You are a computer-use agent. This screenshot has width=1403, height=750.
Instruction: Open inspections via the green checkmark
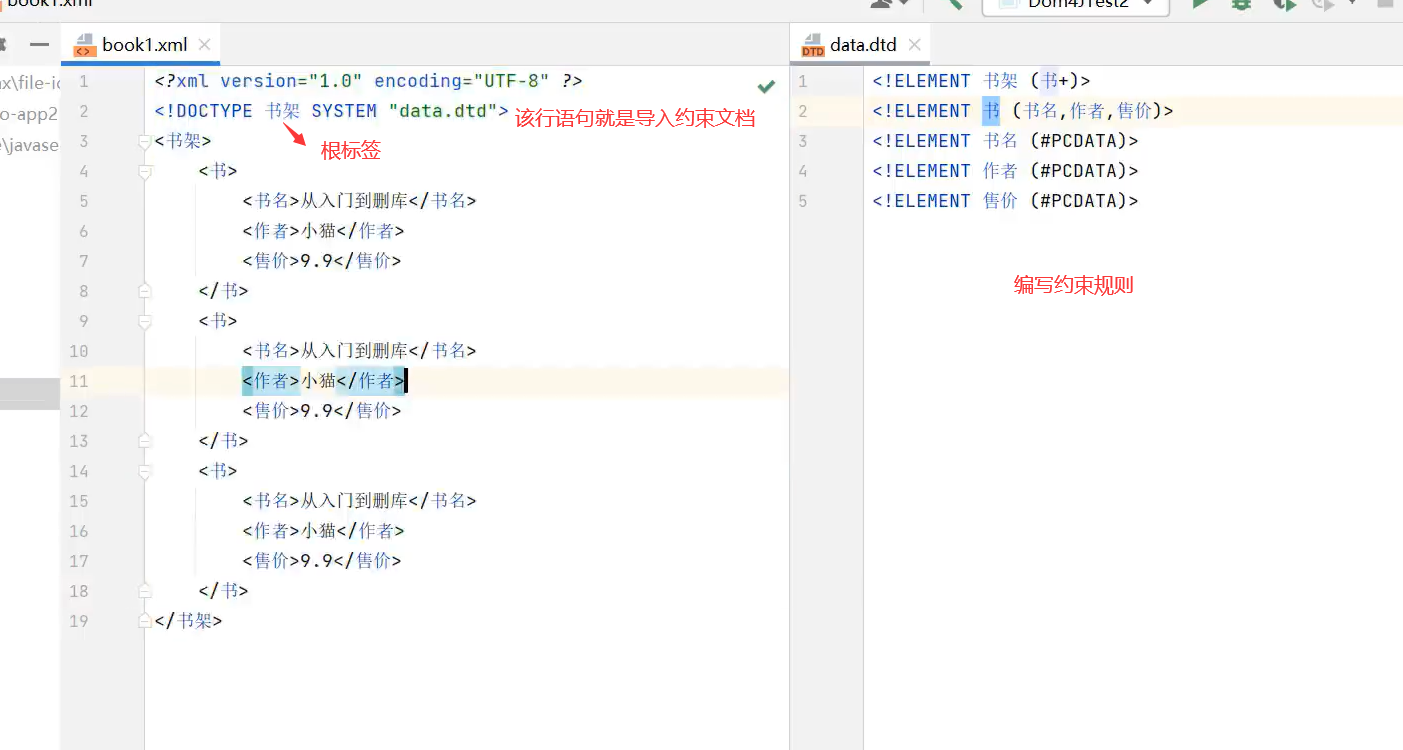coord(767,86)
